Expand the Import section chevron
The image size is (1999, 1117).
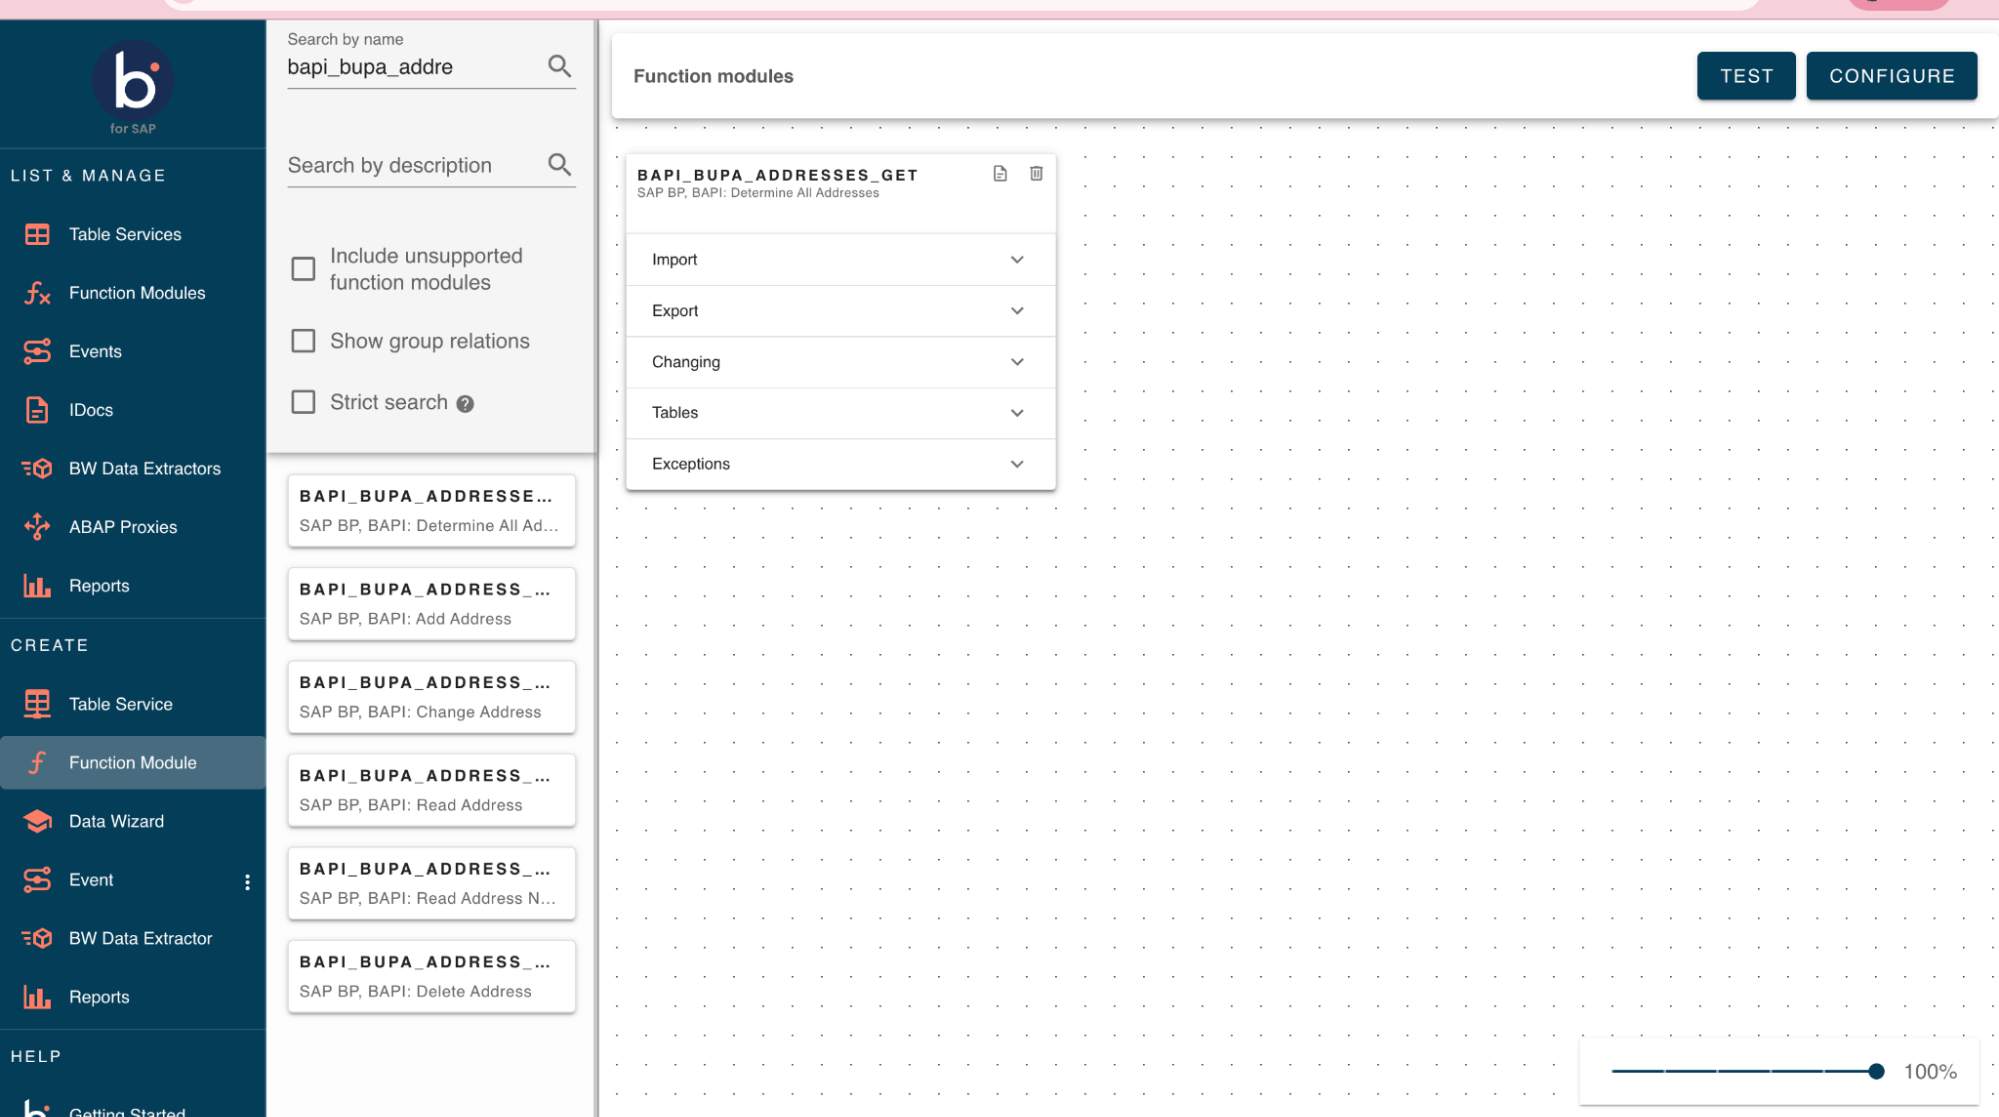click(x=1017, y=260)
